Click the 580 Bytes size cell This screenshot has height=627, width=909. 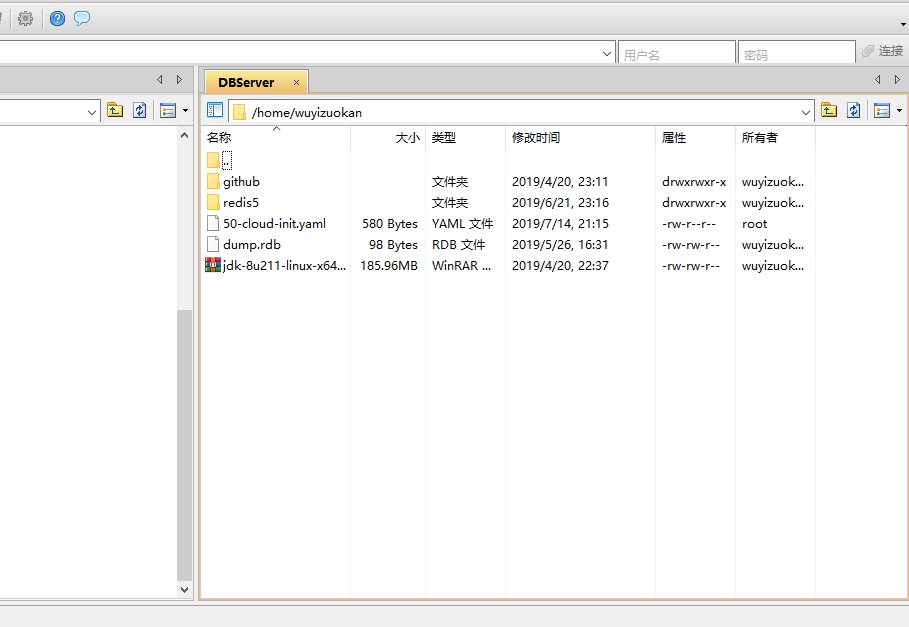pos(390,224)
